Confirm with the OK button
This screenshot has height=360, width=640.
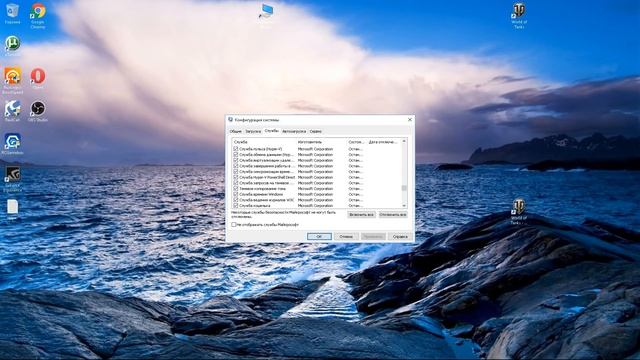(x=319, y=236)
